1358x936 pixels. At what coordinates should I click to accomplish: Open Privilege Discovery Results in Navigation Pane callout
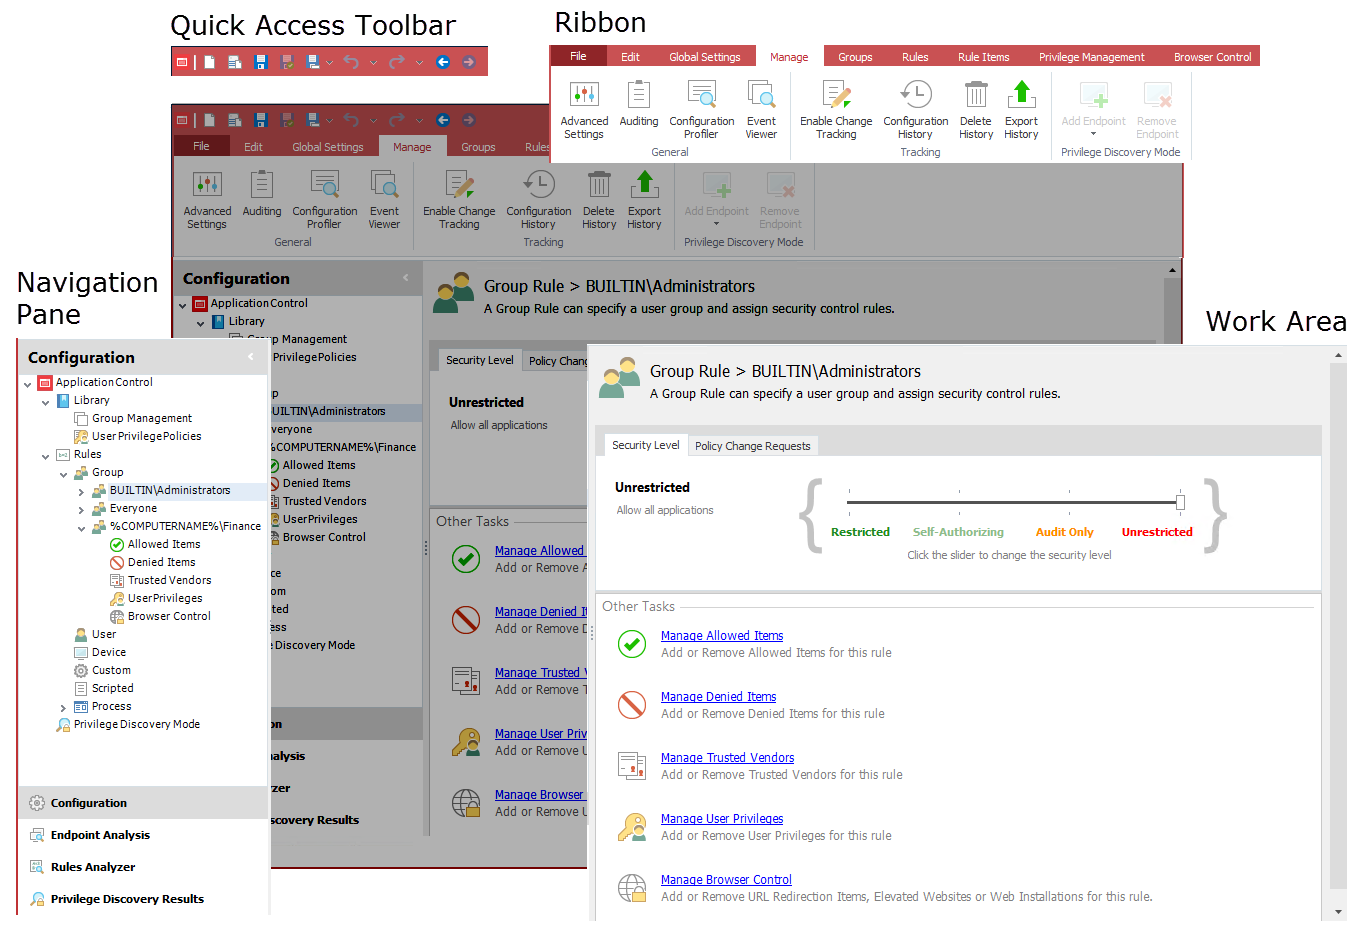(143, 899)
